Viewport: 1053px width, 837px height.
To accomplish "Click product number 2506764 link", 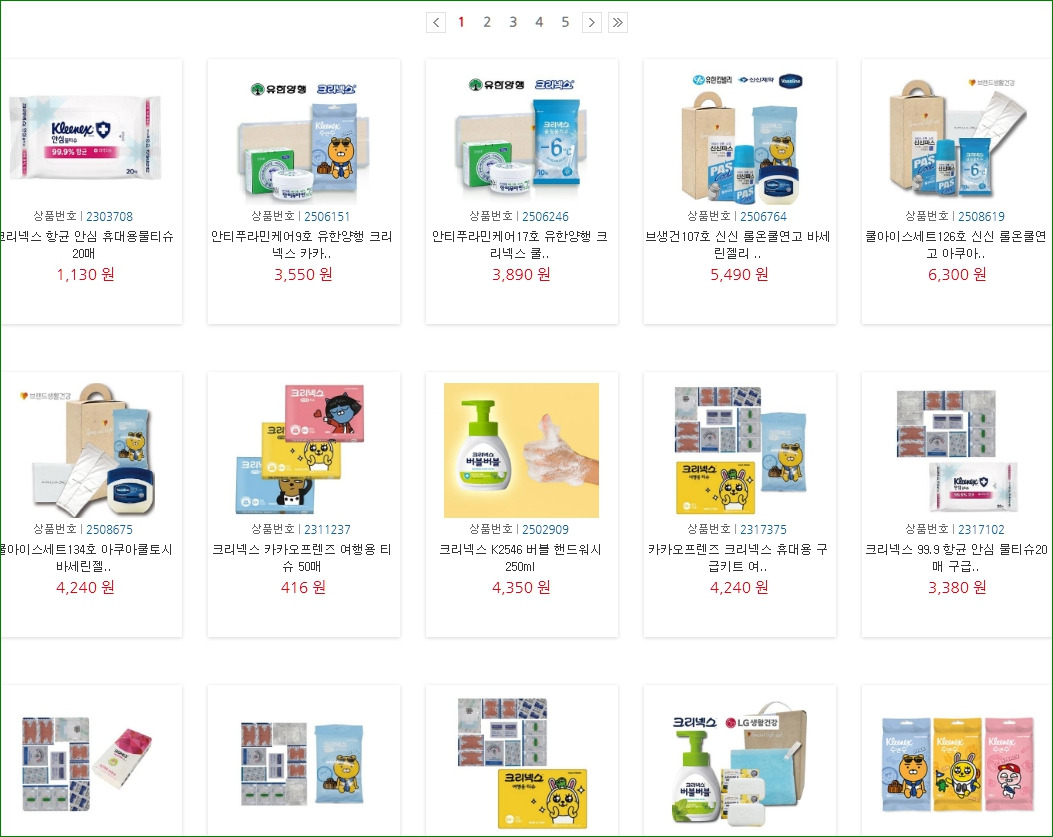I will pos(763,216).
